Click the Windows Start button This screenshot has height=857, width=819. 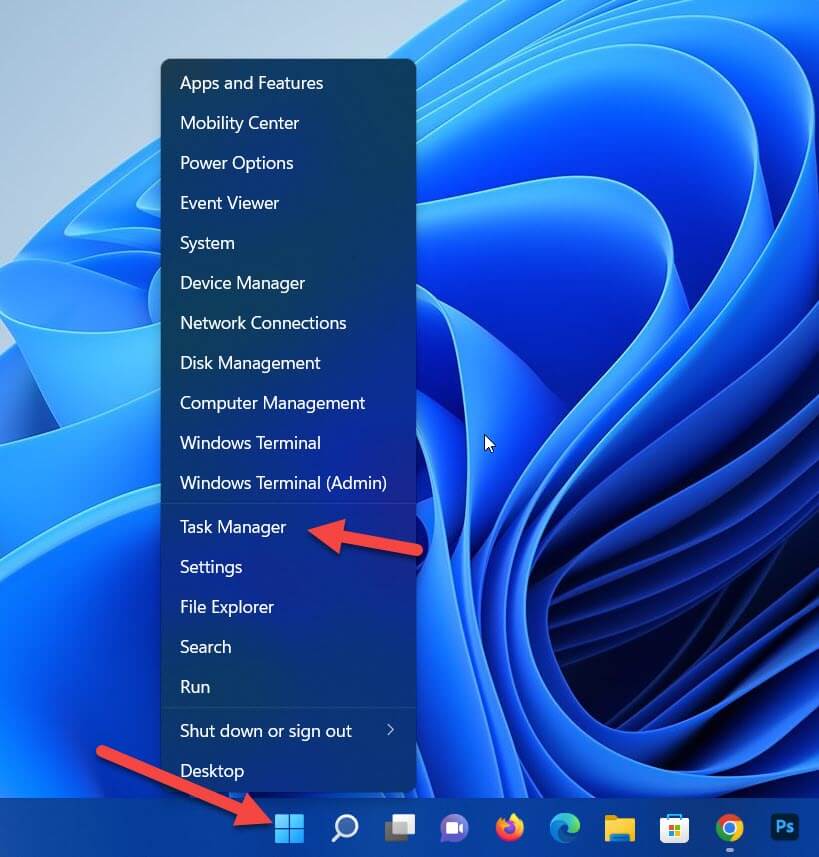[289, 828]
